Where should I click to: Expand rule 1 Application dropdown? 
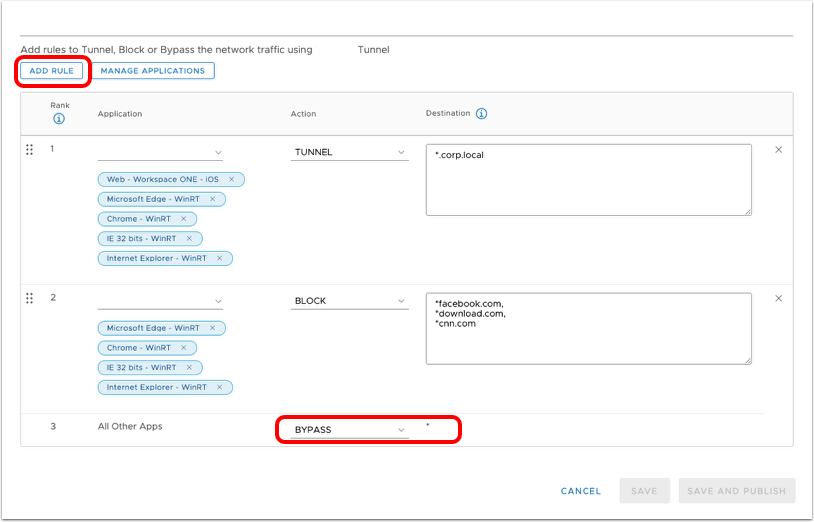(160, 153)
